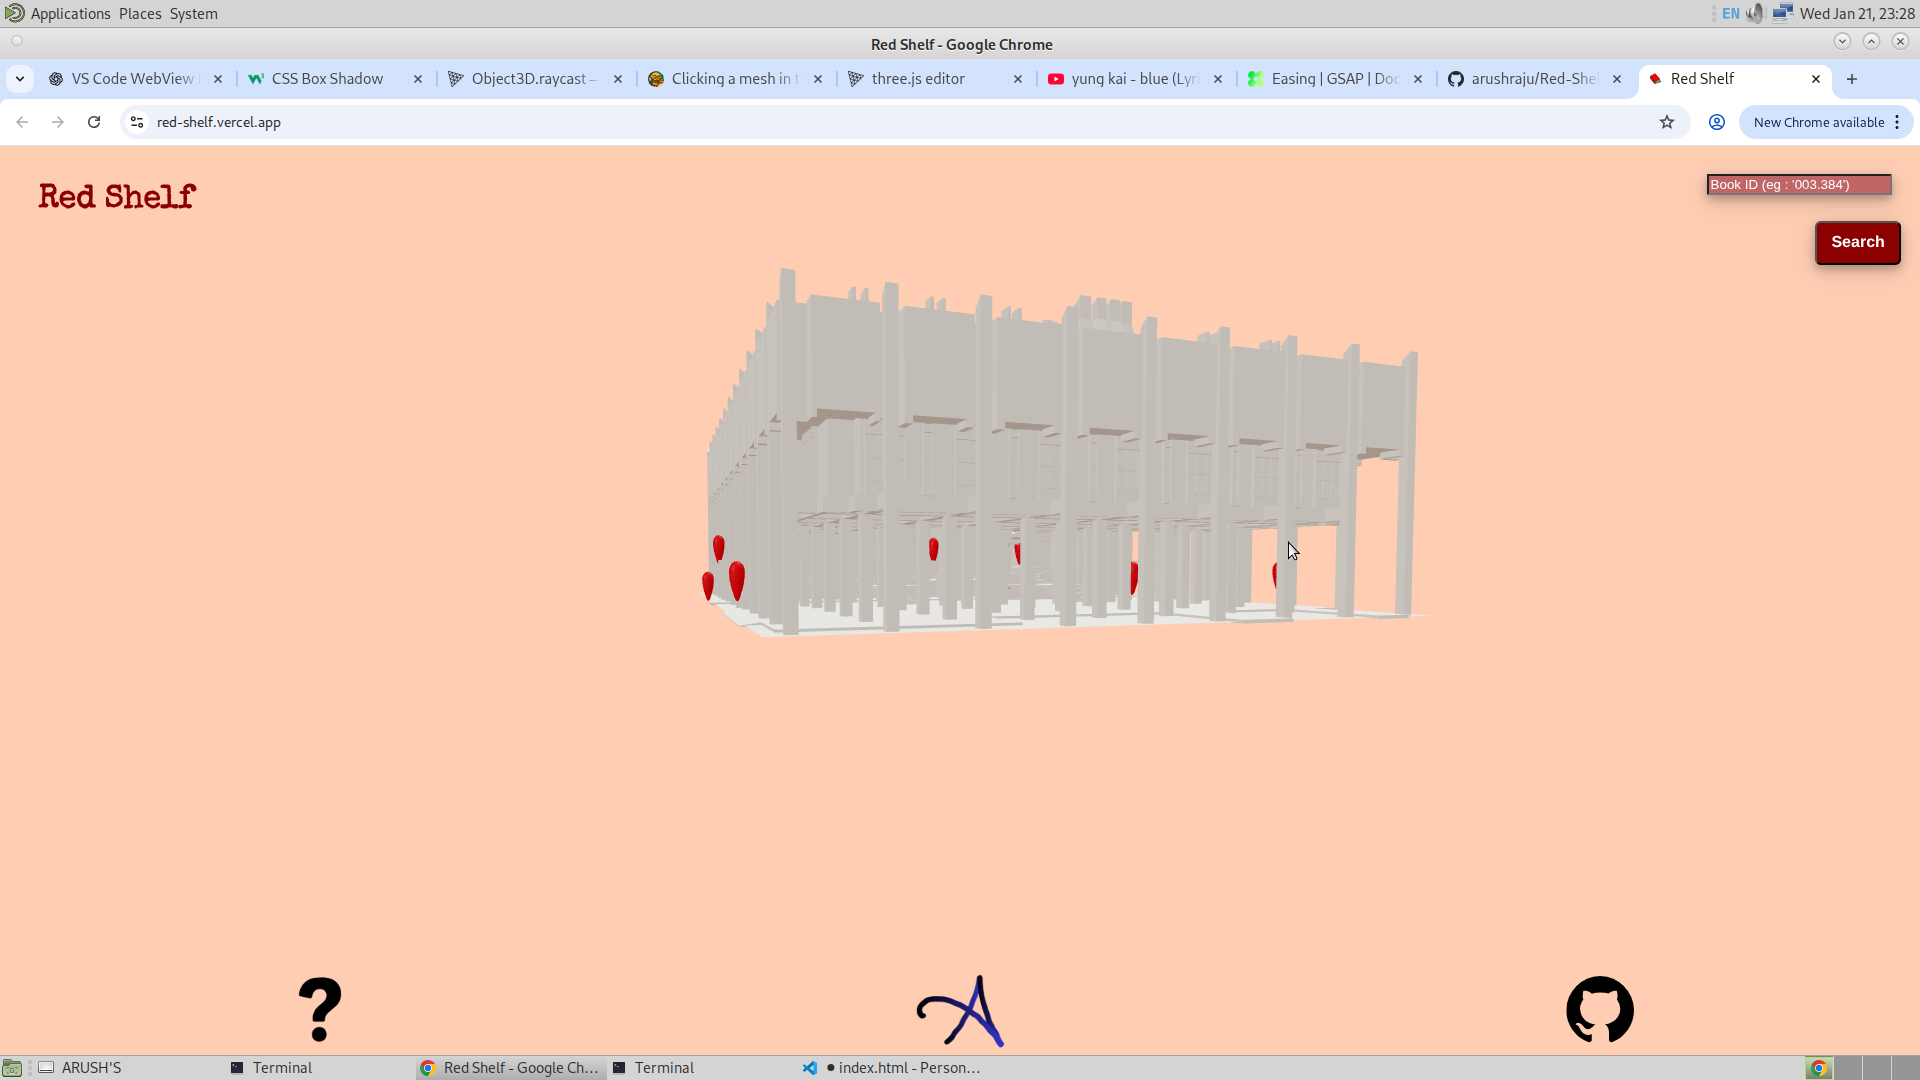Expand the tab search dropdown arrow
Viewport: 1920px width, 1080px height.
pos(20,79)
